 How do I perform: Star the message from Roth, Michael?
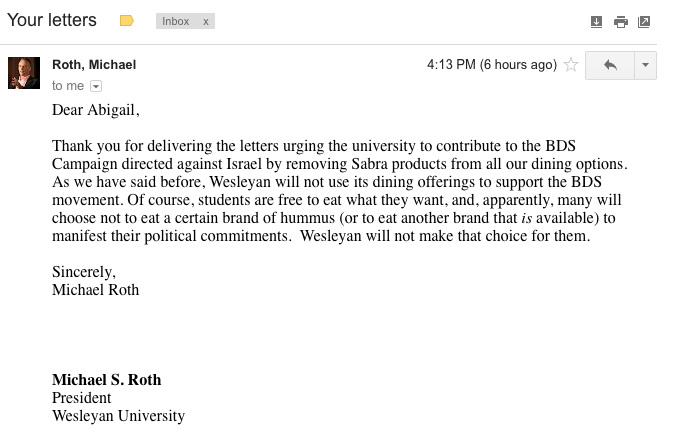click(x=571, y=65)
